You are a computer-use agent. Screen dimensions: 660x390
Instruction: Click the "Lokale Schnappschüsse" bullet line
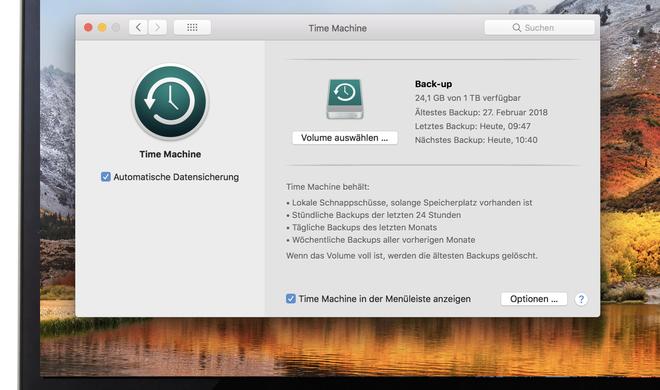coord(409,203)
